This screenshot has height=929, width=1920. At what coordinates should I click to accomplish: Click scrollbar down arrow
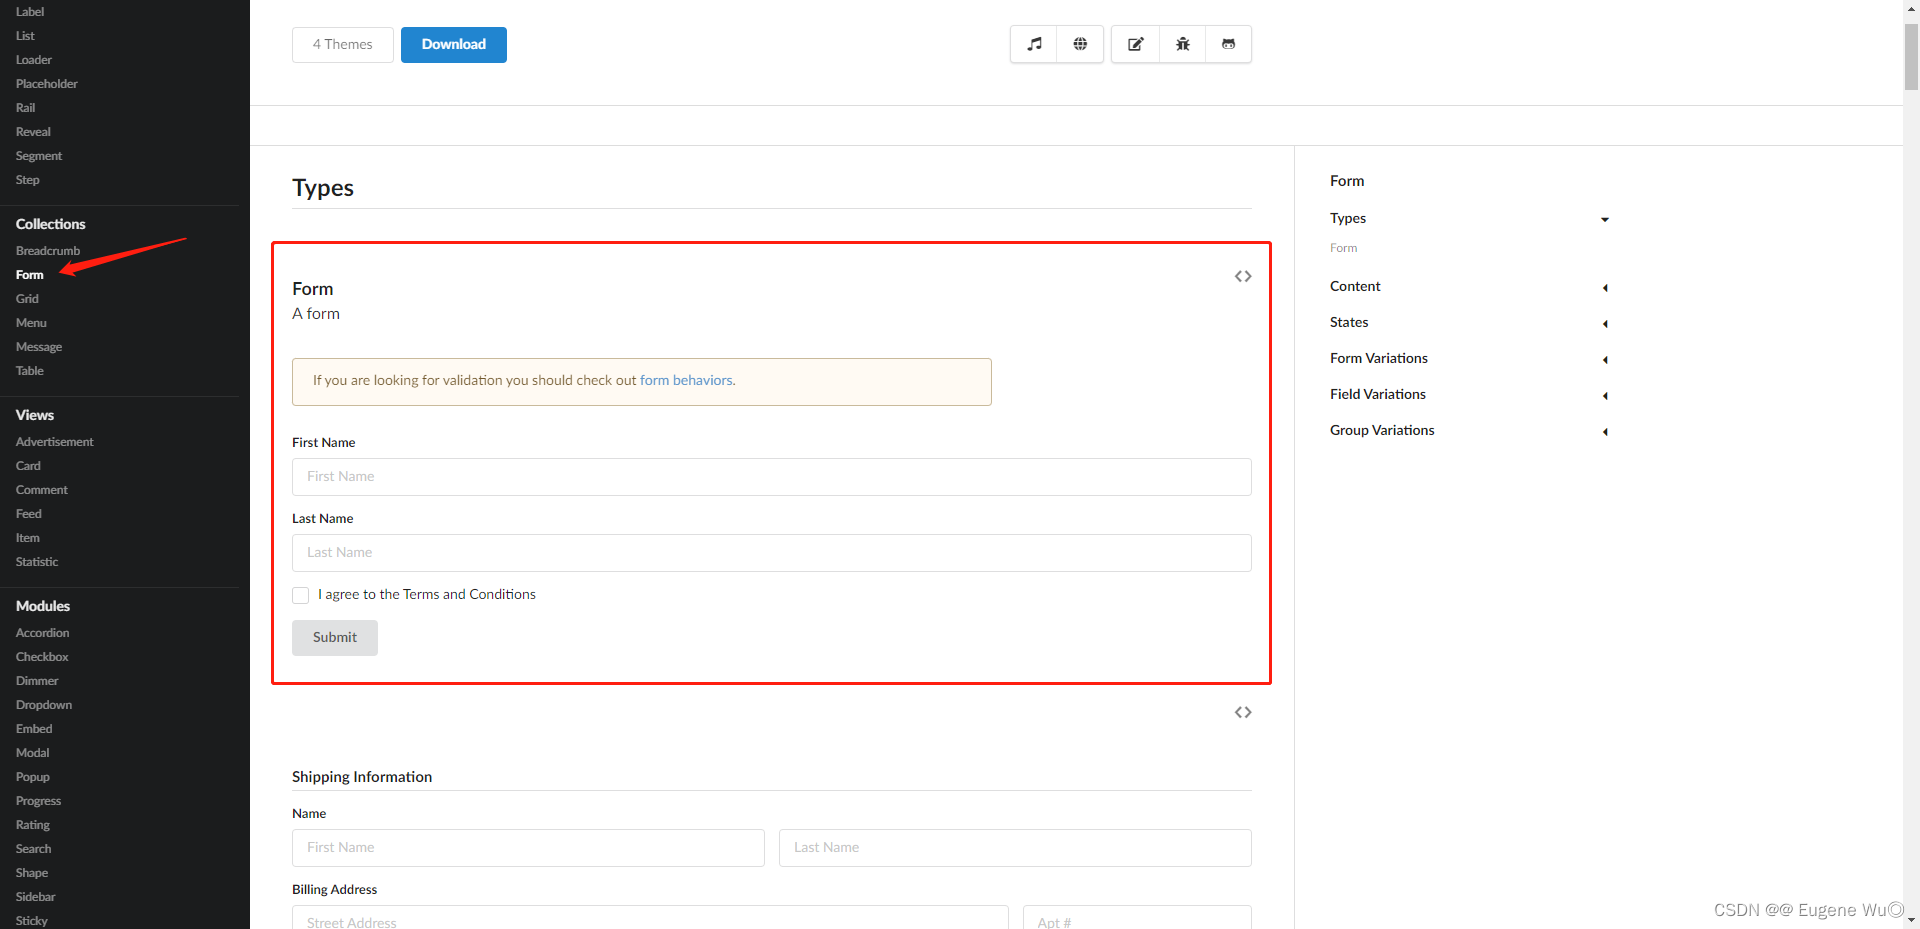1911,920
